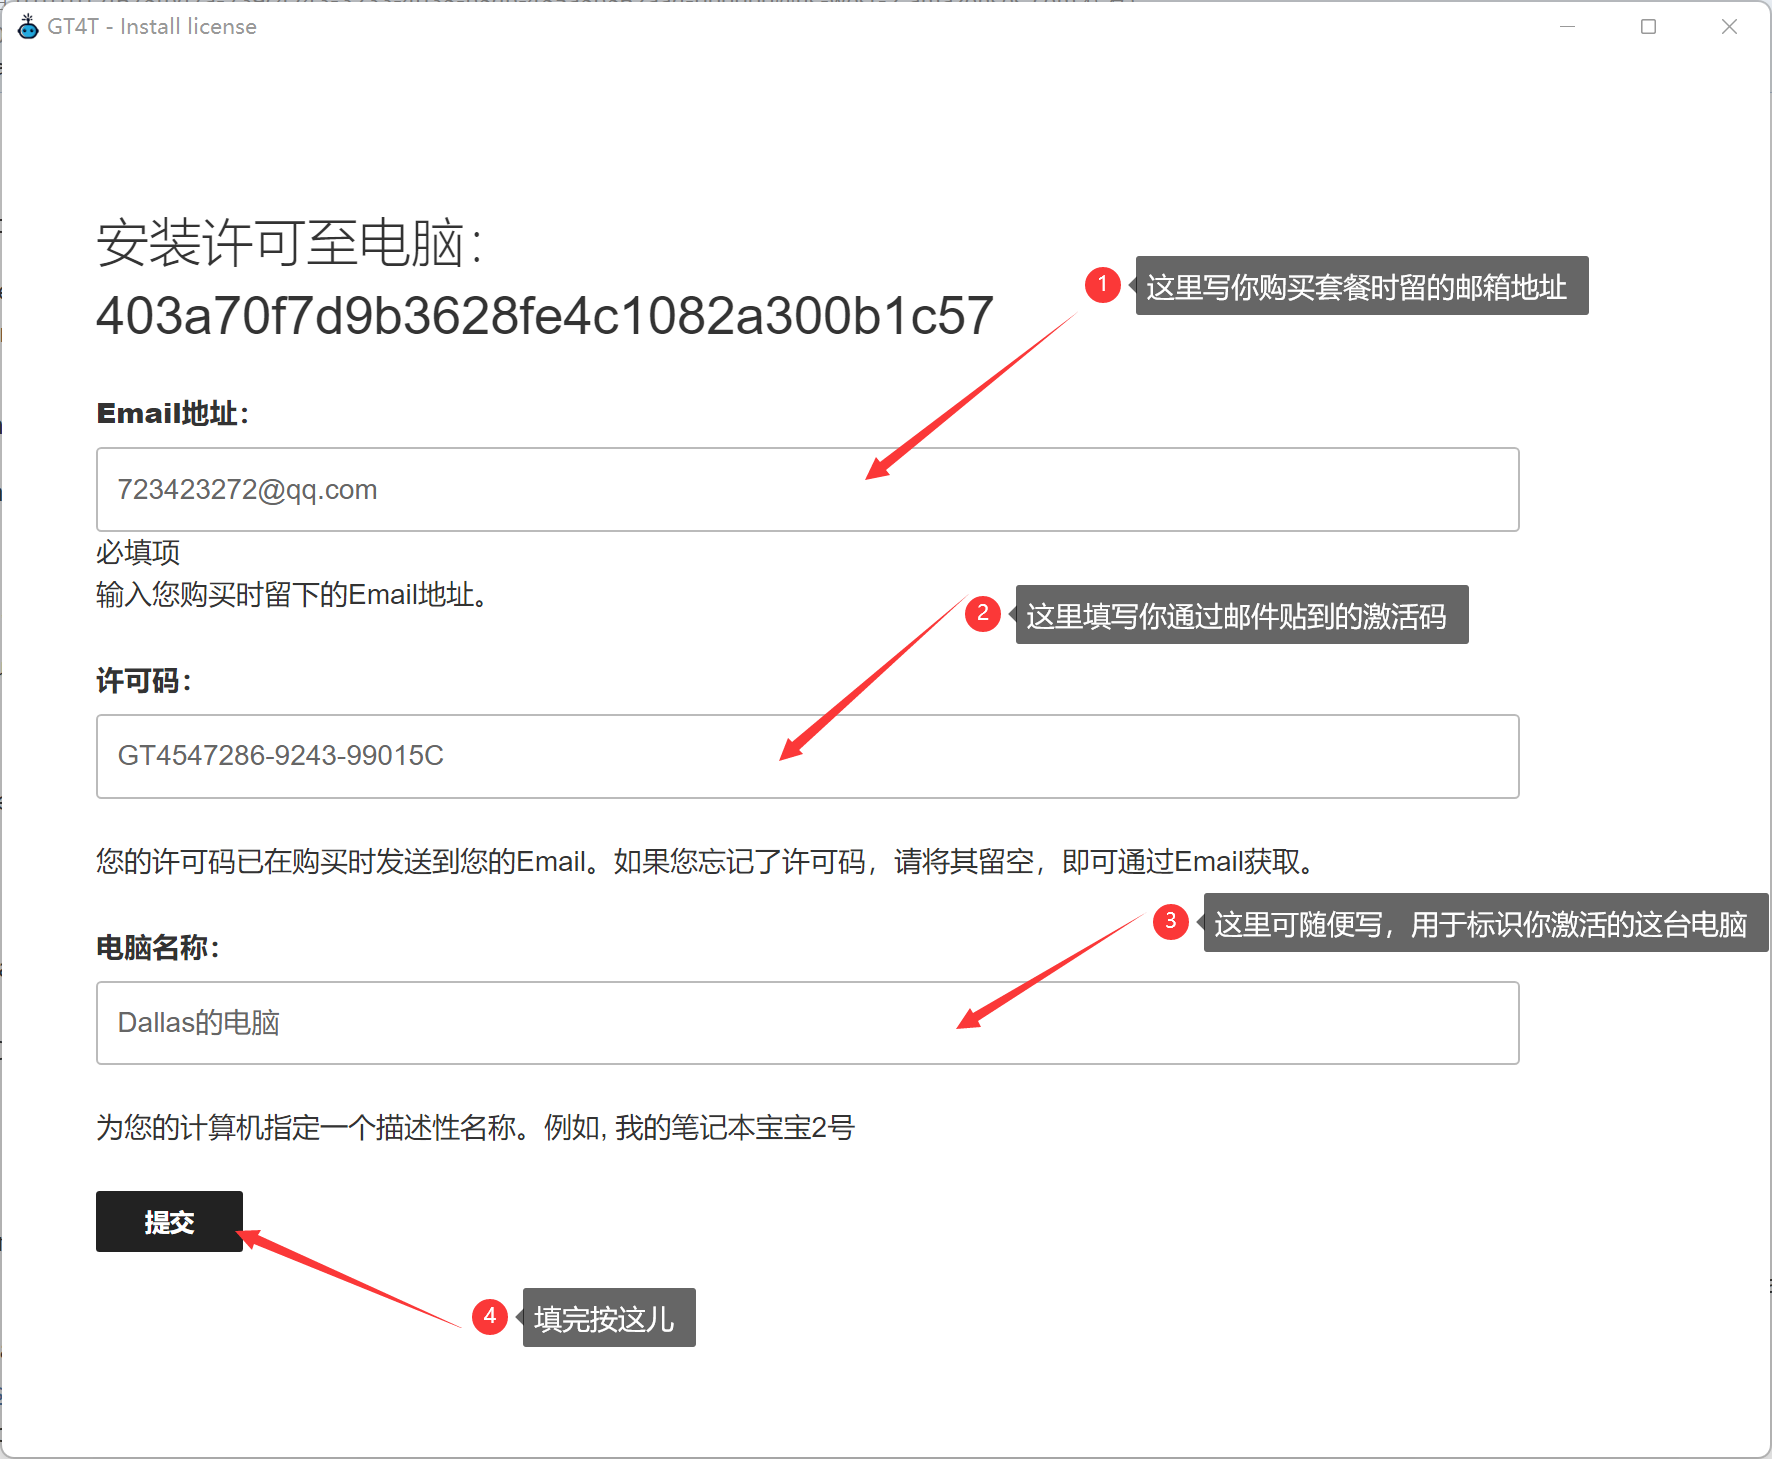Click the red number 3 annotation badge
This screenshot has width=1772, height=1459.
1170,921
